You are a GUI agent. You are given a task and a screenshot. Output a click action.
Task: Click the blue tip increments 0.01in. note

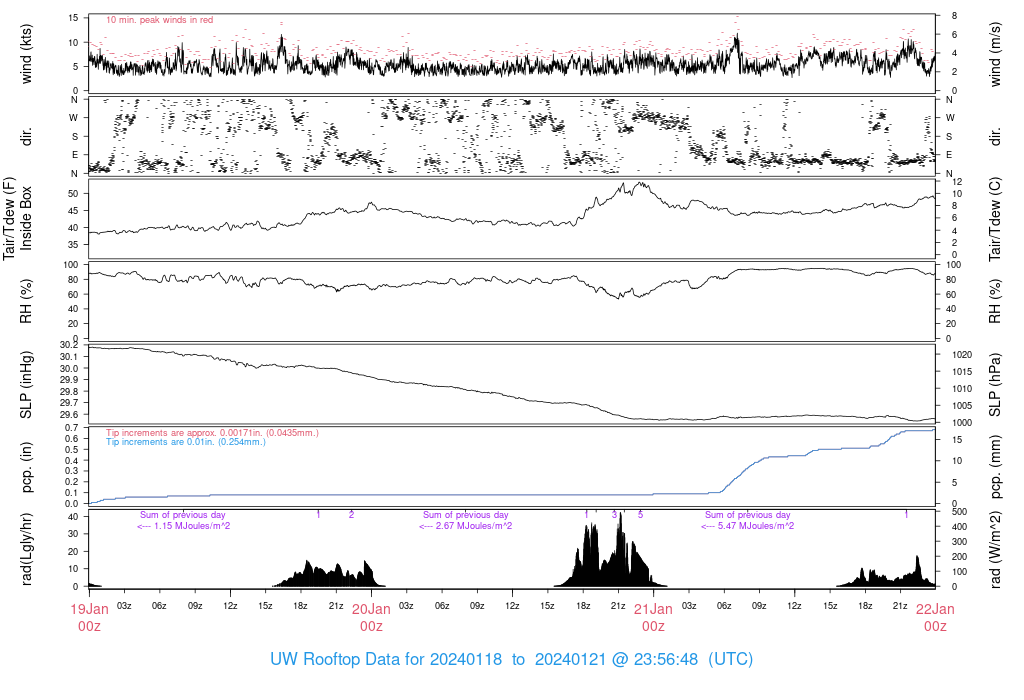pyautogui.click(x=185, y=441)
